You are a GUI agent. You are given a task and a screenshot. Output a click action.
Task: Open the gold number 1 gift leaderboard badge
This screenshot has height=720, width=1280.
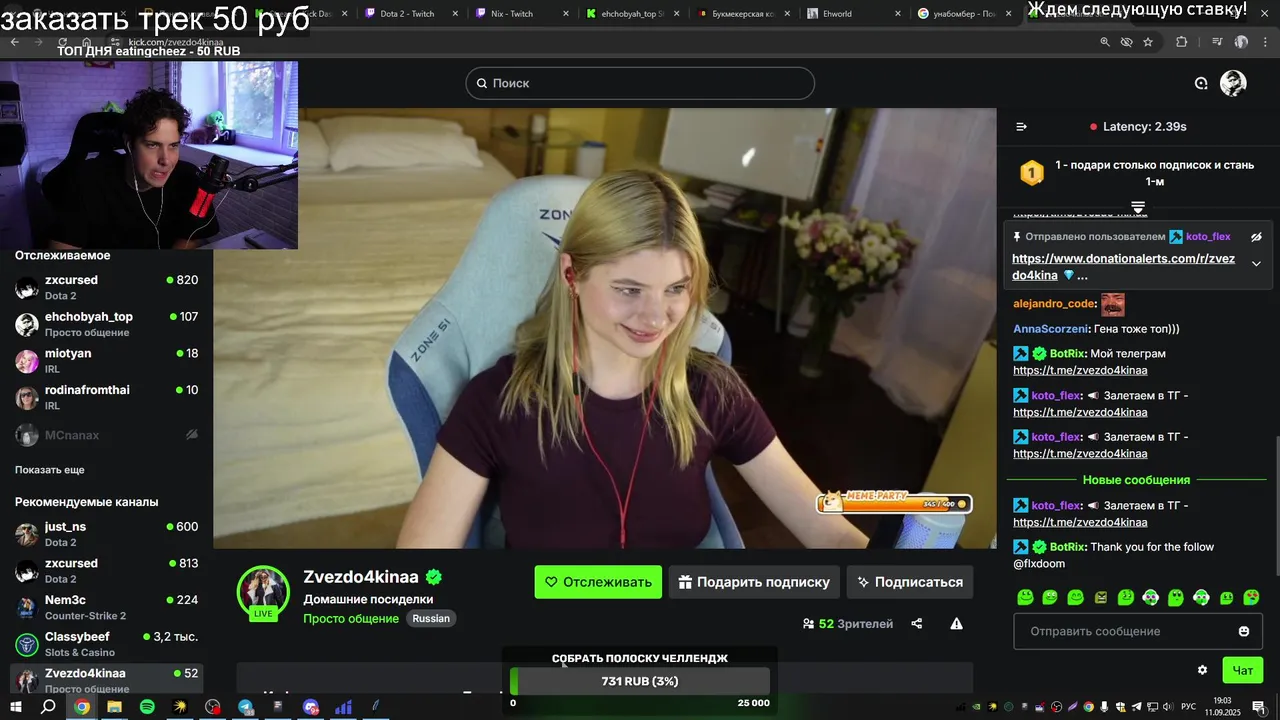1032,173
